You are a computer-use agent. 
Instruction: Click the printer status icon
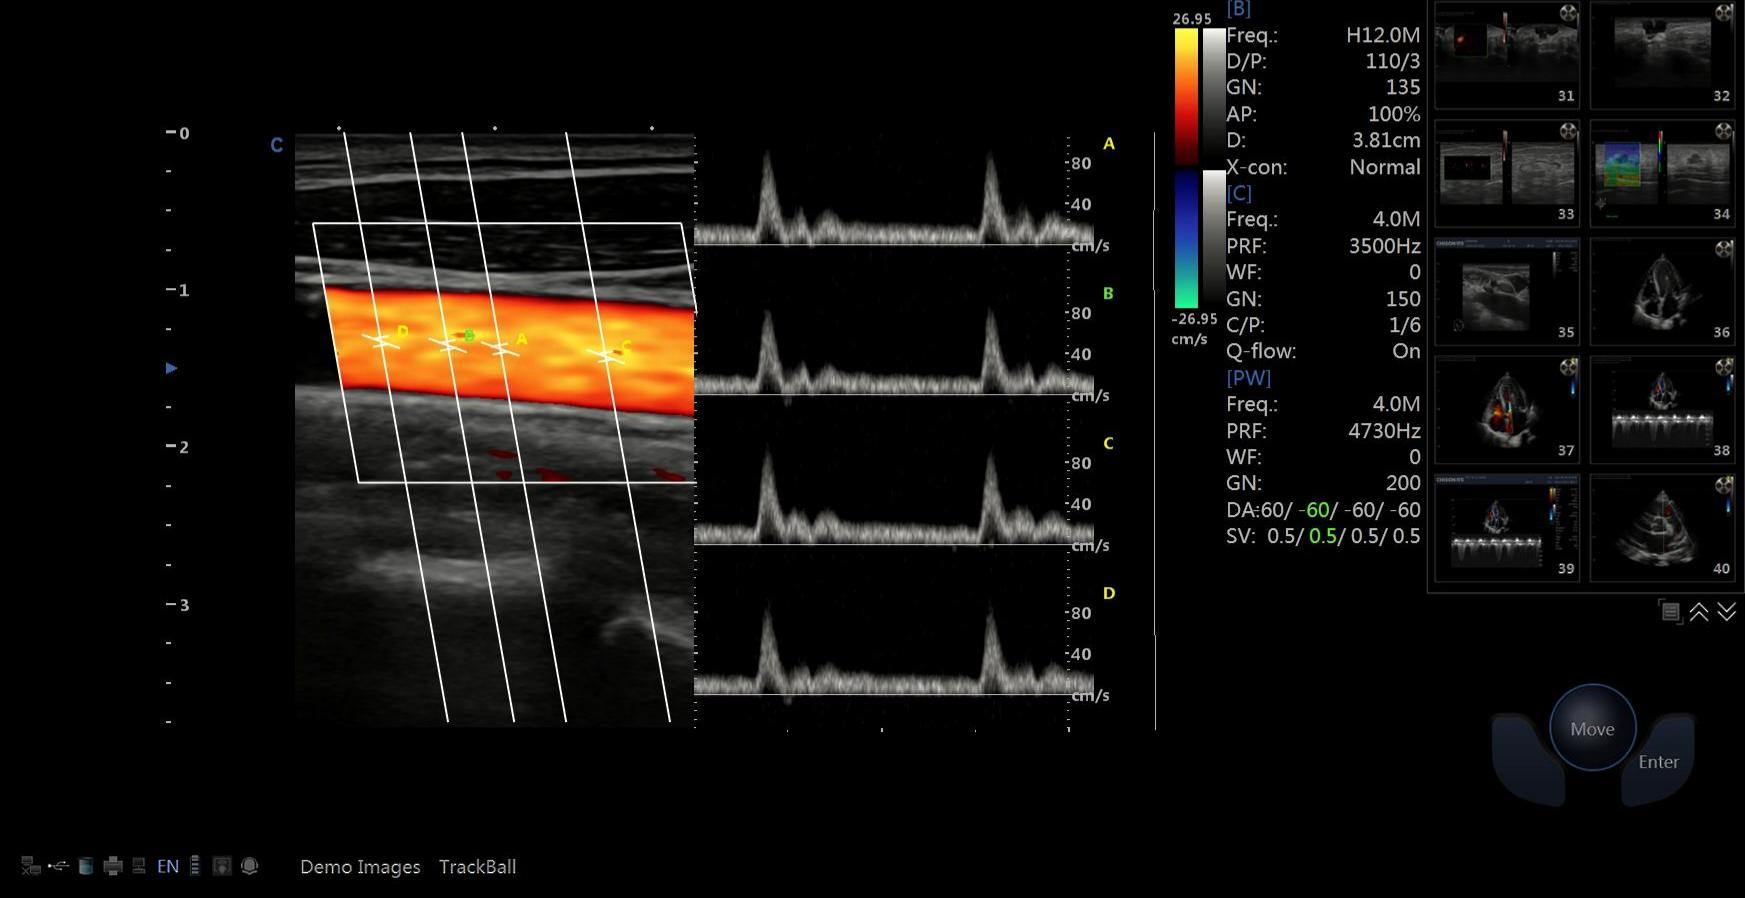pos(113,866)
